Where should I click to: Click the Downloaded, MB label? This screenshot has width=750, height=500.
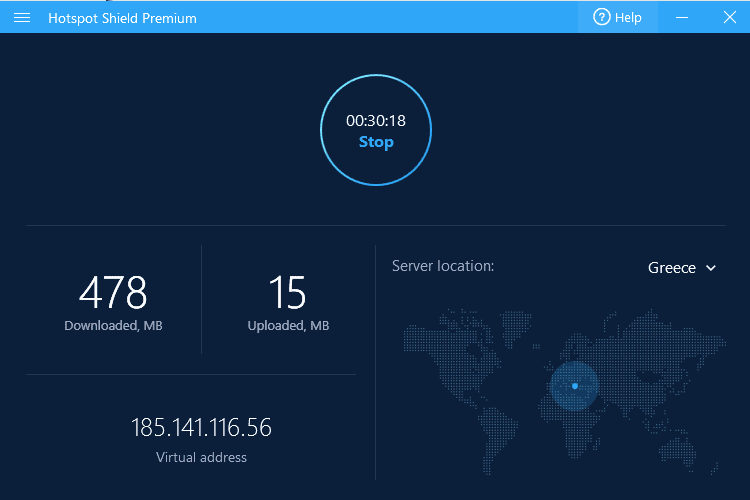113,326
